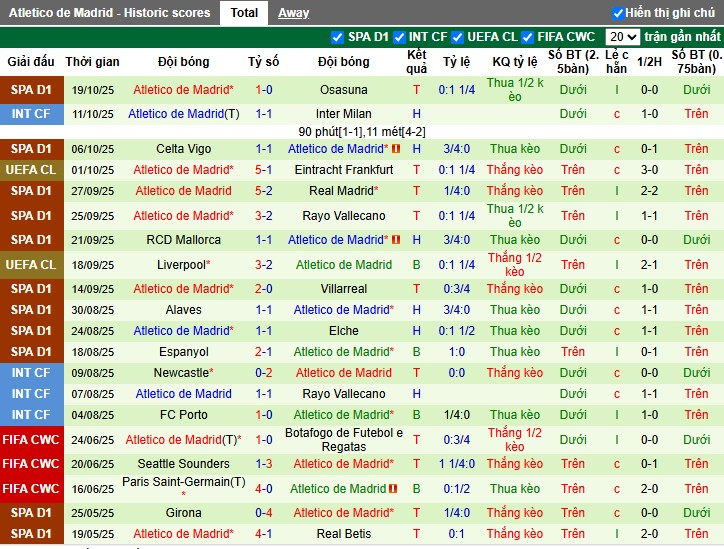Select the Eintracht Frankfurt team name
The width and height of the screenshot is (724, 549).
[x=344, y=169]
